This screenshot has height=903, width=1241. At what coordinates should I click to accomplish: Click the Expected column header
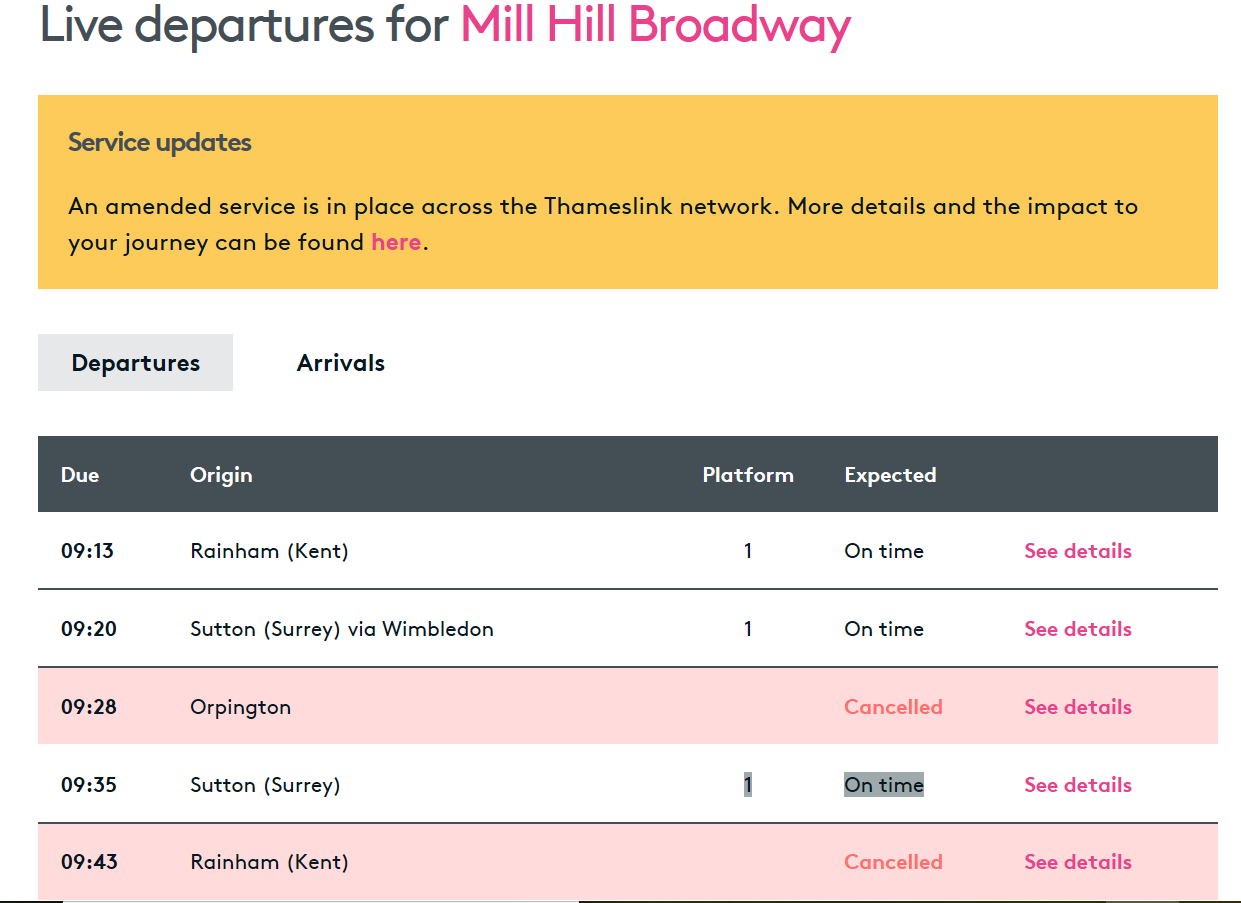890,475
